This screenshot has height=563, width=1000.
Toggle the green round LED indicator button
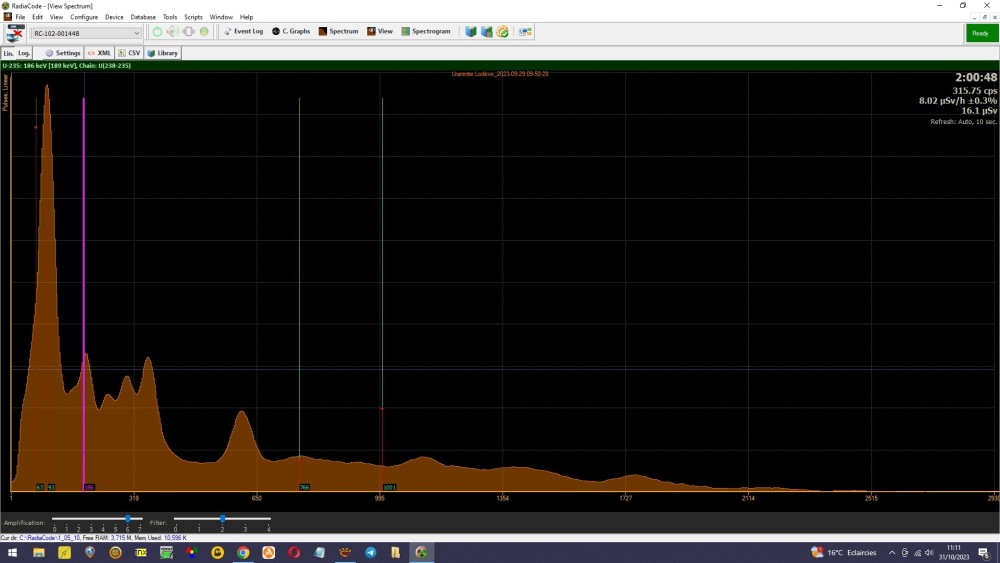[x=204, y=32]
